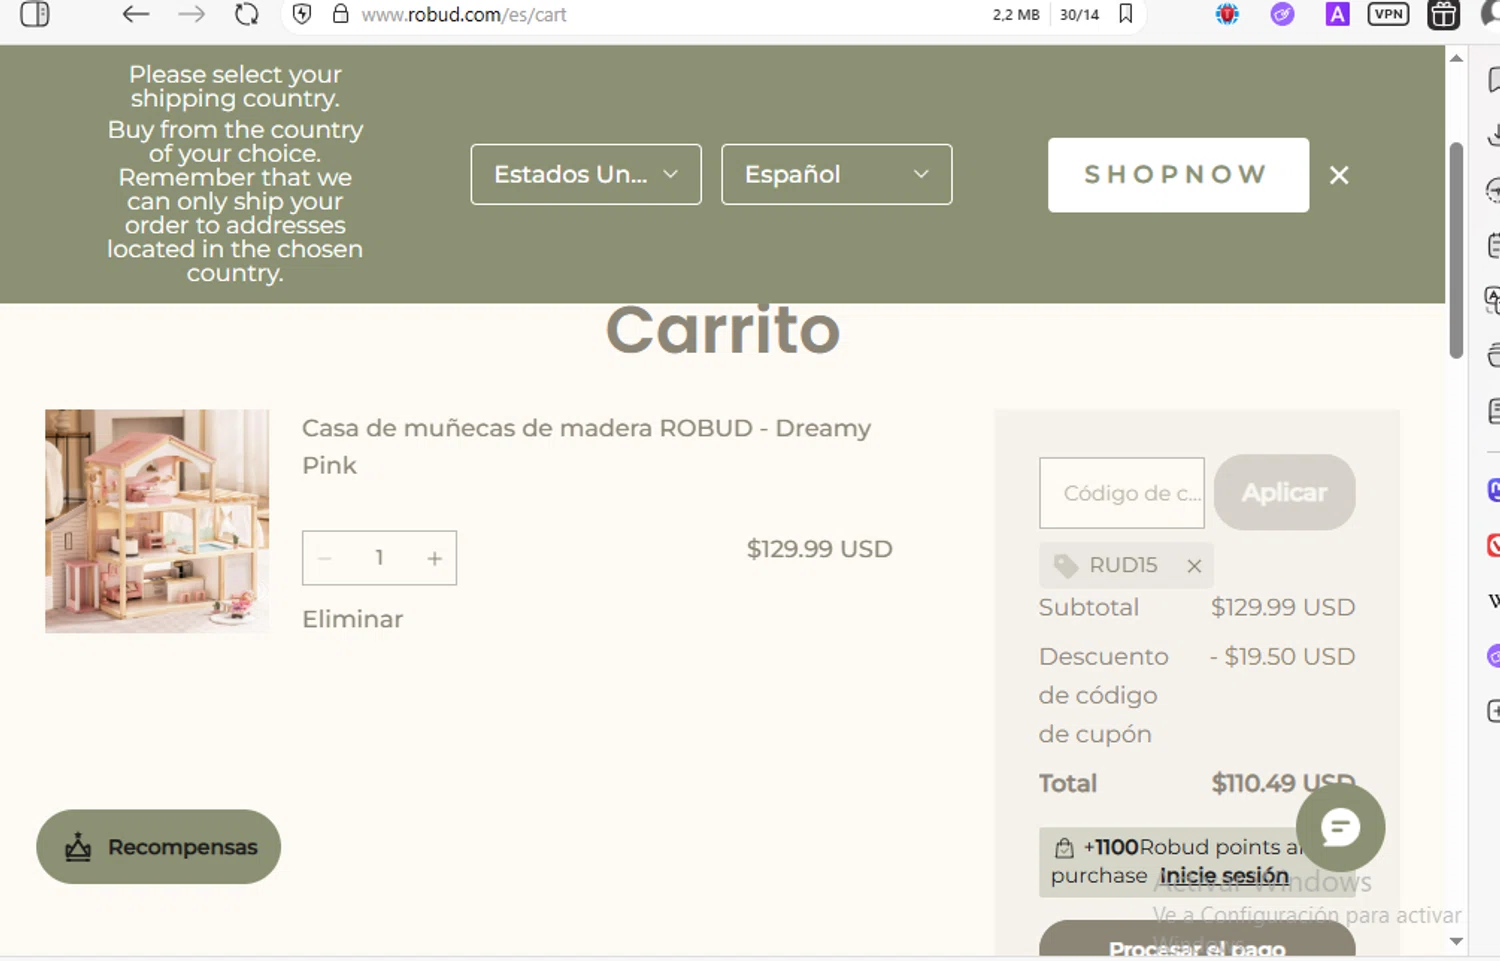The width and height of the screenshot is (1500, 961).
Task: Decrease quantity with minus button
Action: point(324,558)
